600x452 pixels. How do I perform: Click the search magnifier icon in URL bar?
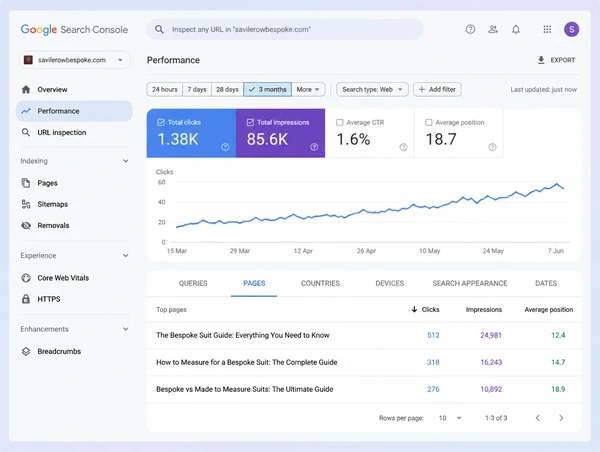click(159, 29)
